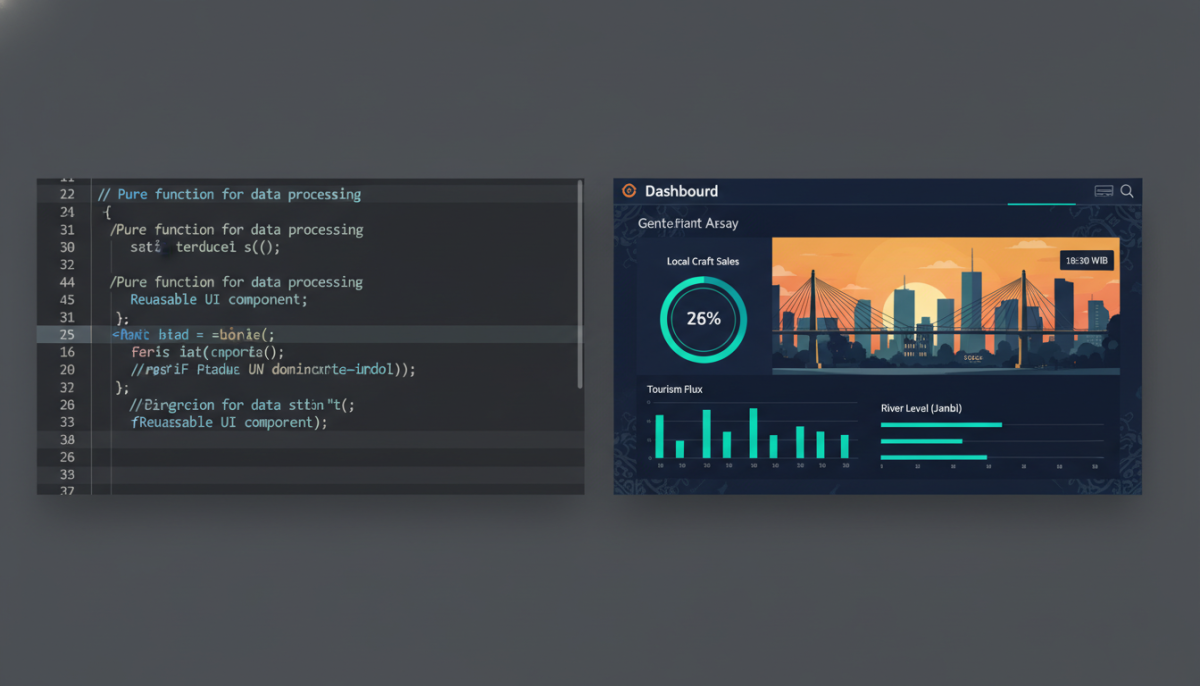Click the 'Dirgrcion for data' comment line
This screenshot has height=686, width=1200.
243,405
